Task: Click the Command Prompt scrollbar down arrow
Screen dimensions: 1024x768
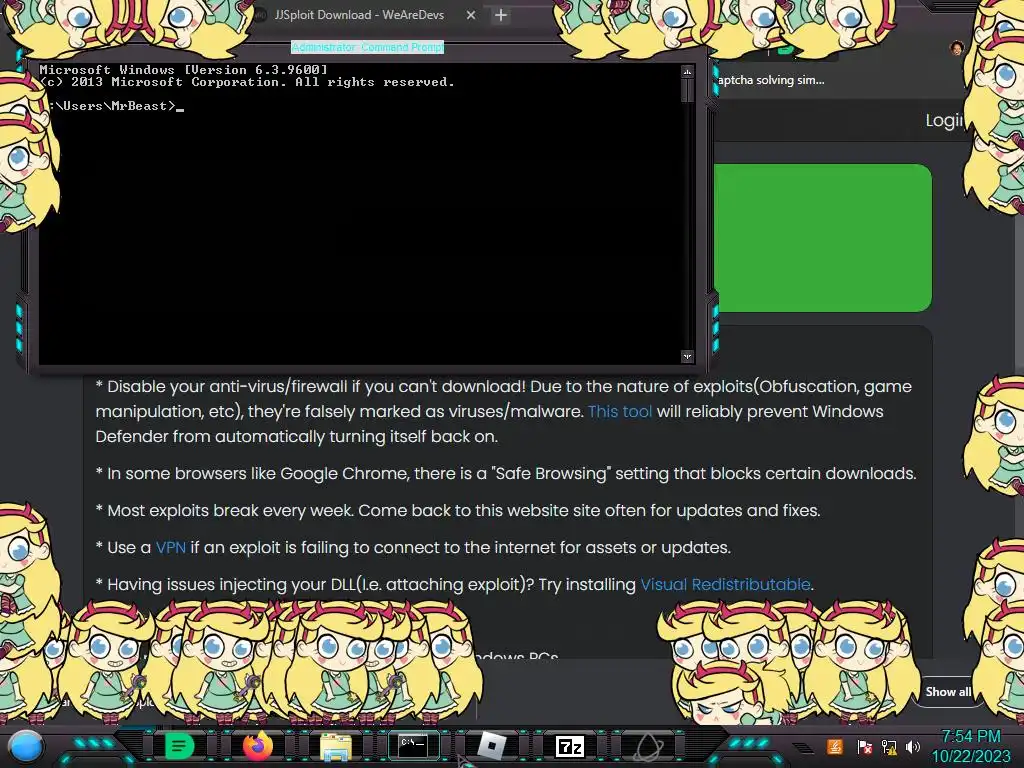Action: point(687,357)
